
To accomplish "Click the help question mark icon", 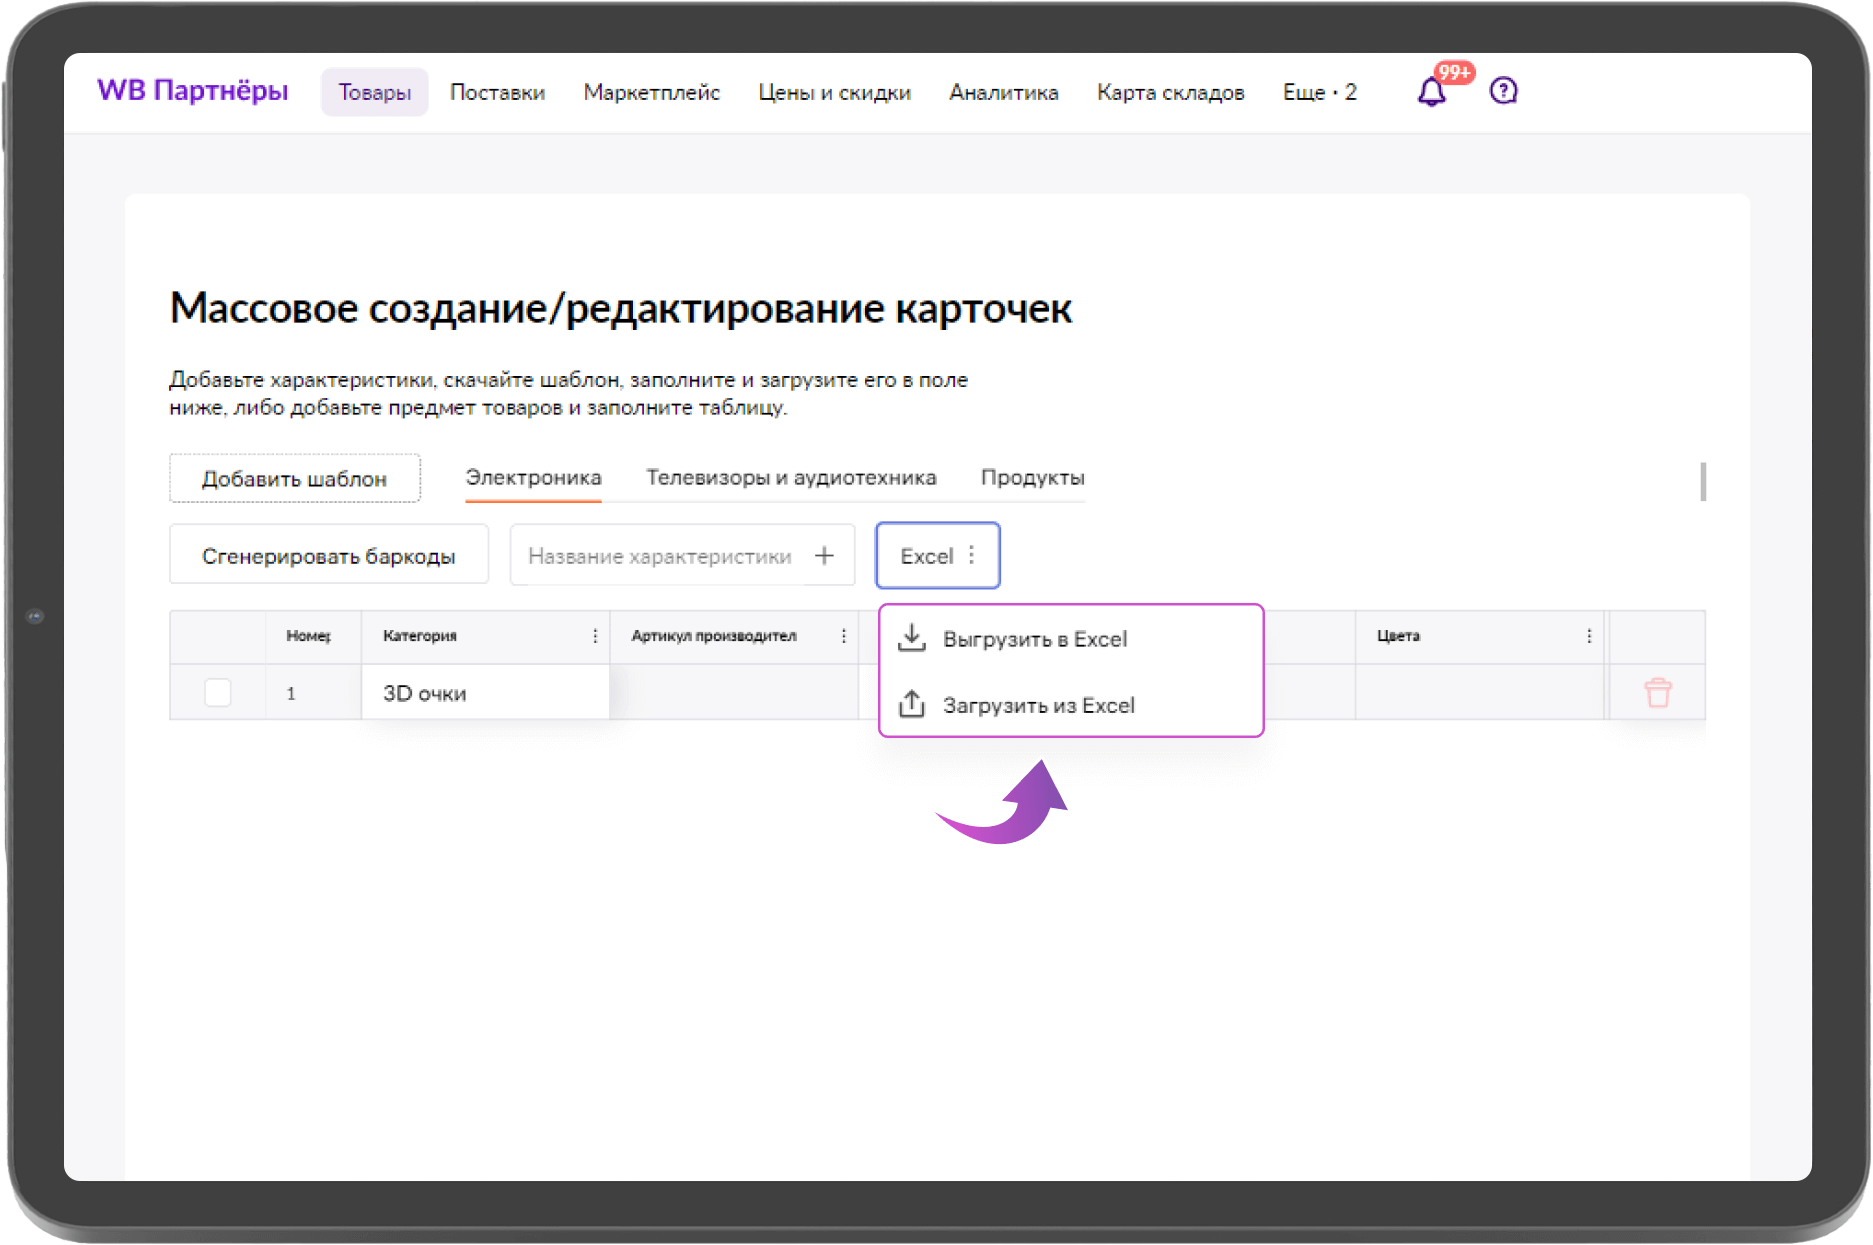I will coord(1503,92).
